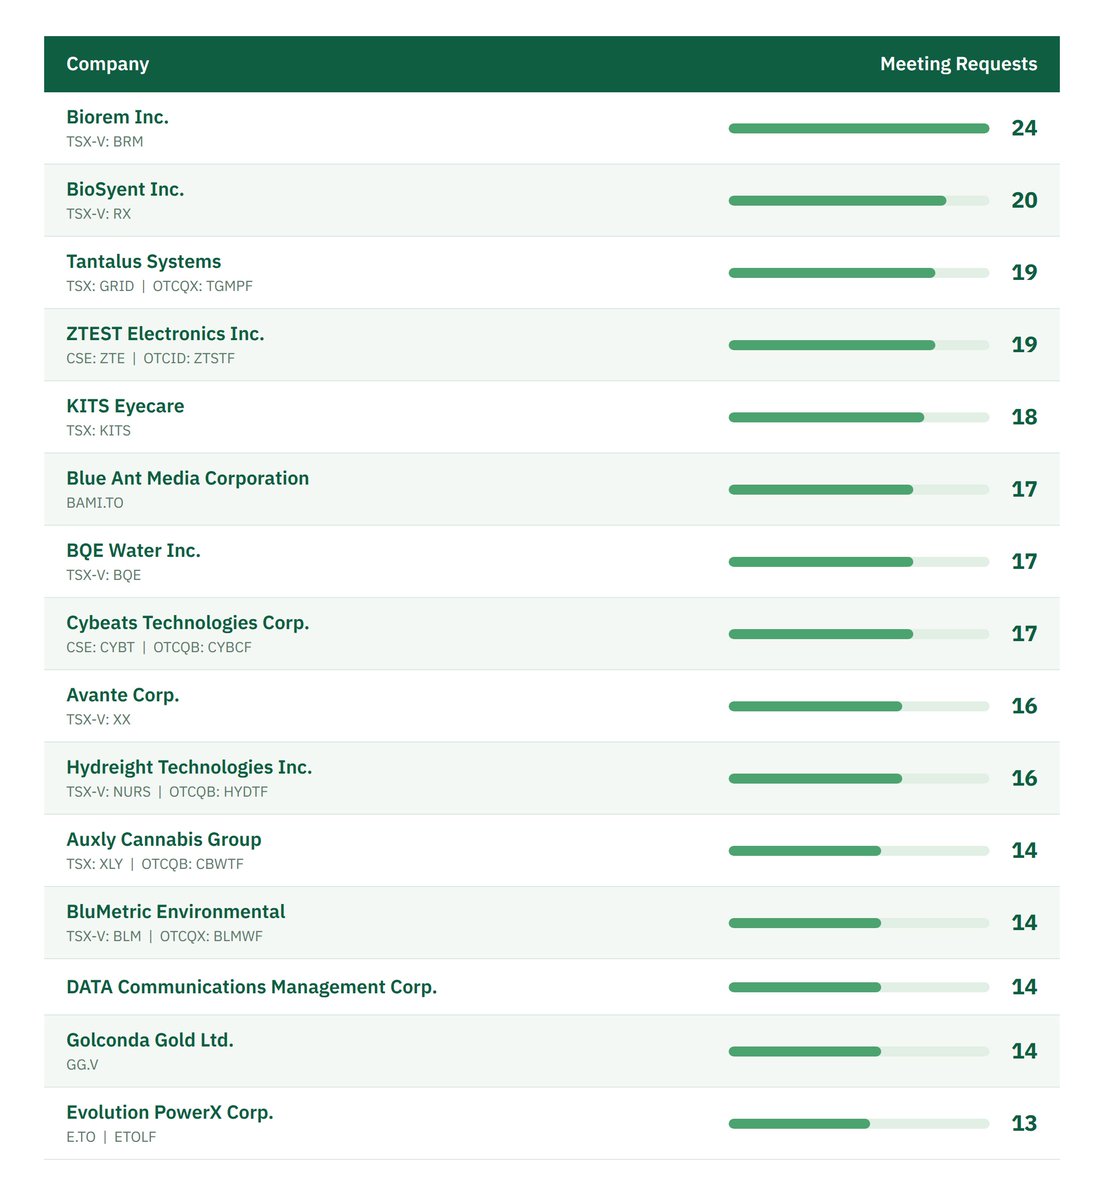
Task: Select KITS Eyecare company name
Action: 125,406
